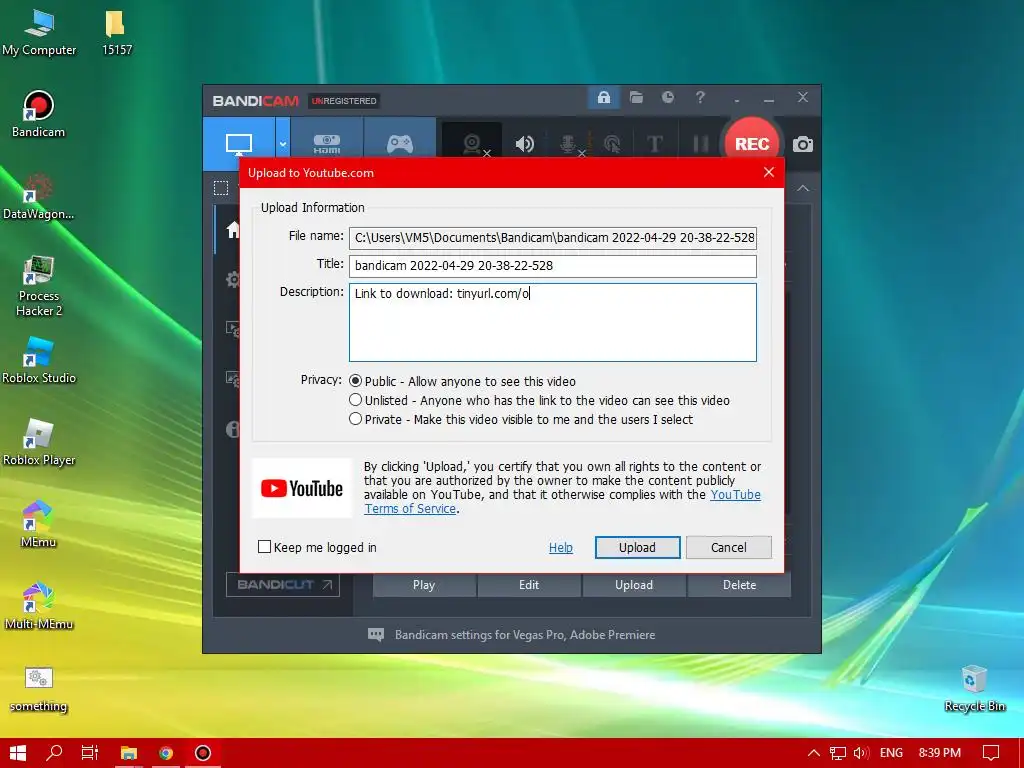
Task: Click the speaker sound icon in Bandicam
Action: (524, 144)
